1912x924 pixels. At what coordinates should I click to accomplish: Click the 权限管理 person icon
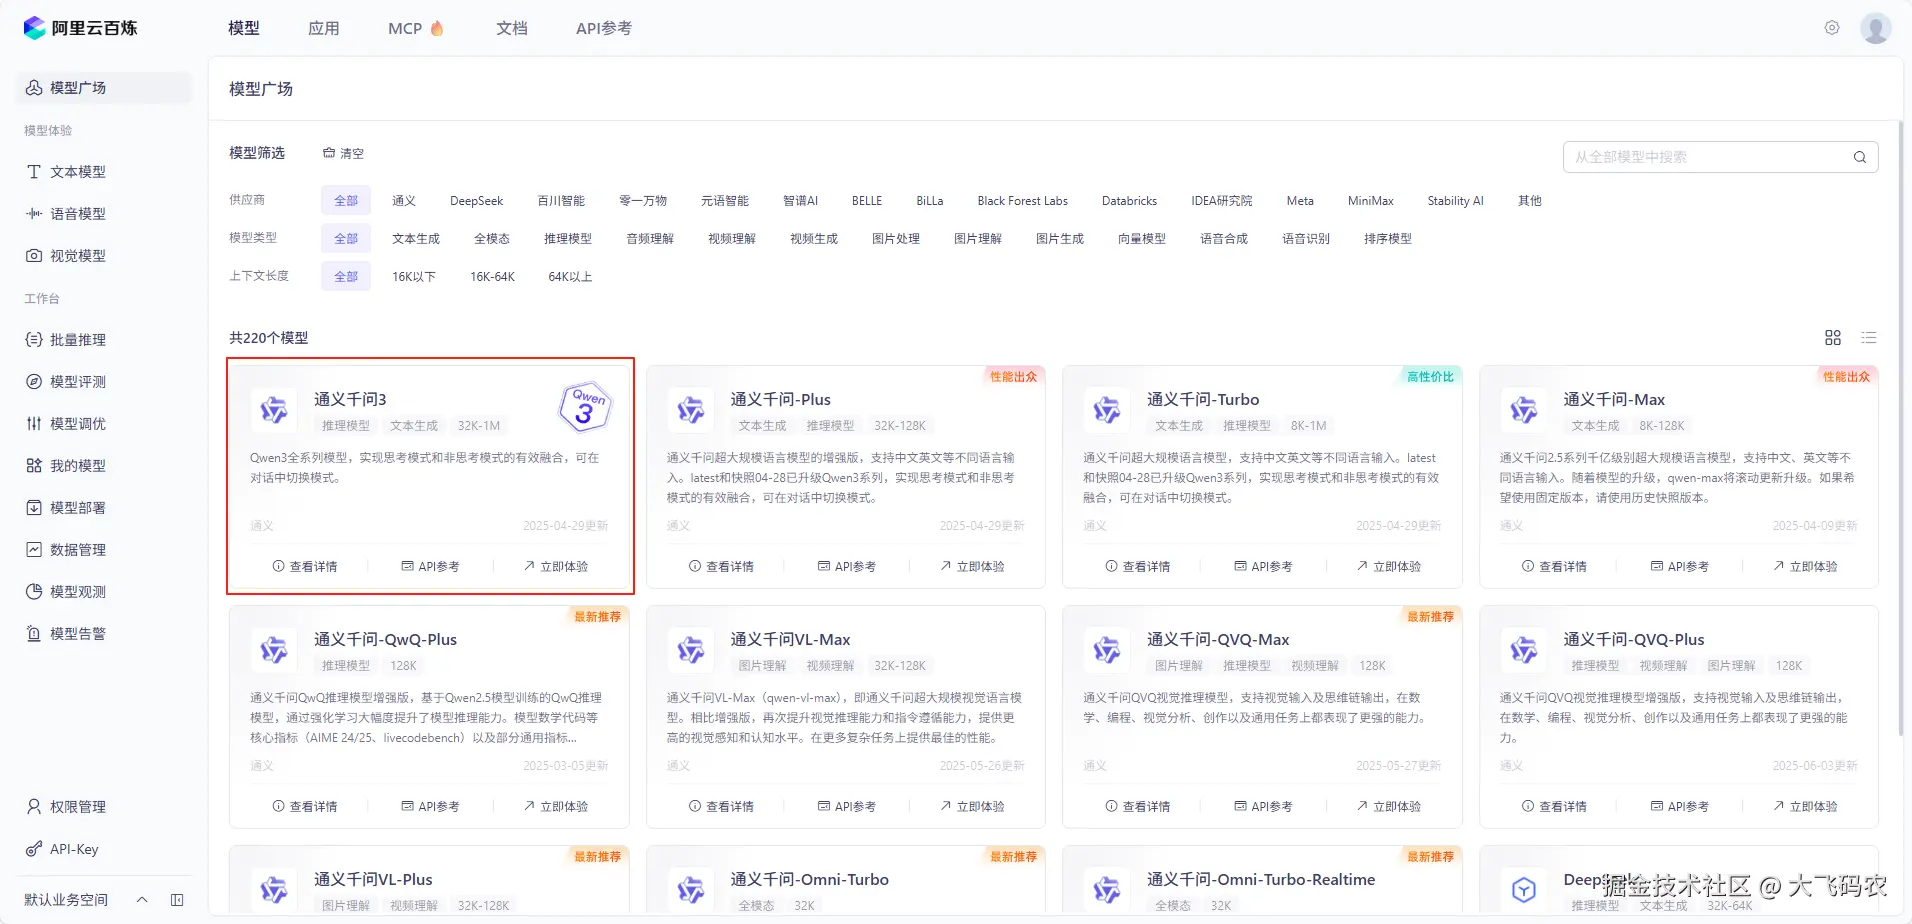click(x=34, y=807)
